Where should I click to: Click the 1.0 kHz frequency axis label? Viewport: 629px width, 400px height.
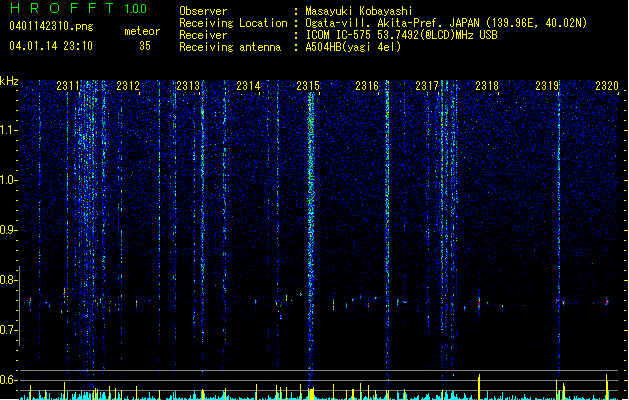9,180
